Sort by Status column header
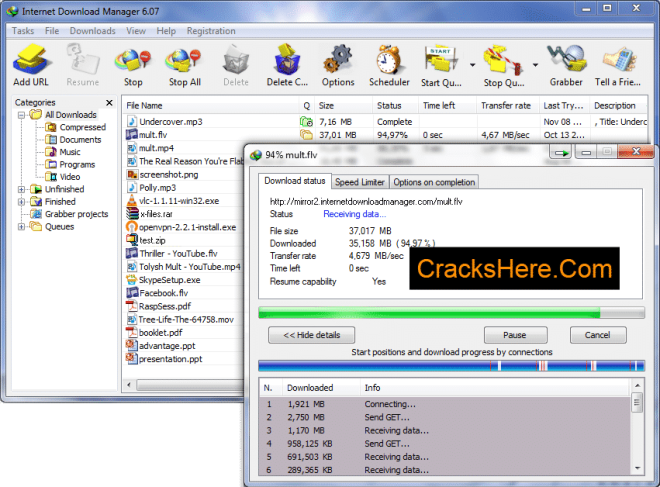 coord(396,106)
